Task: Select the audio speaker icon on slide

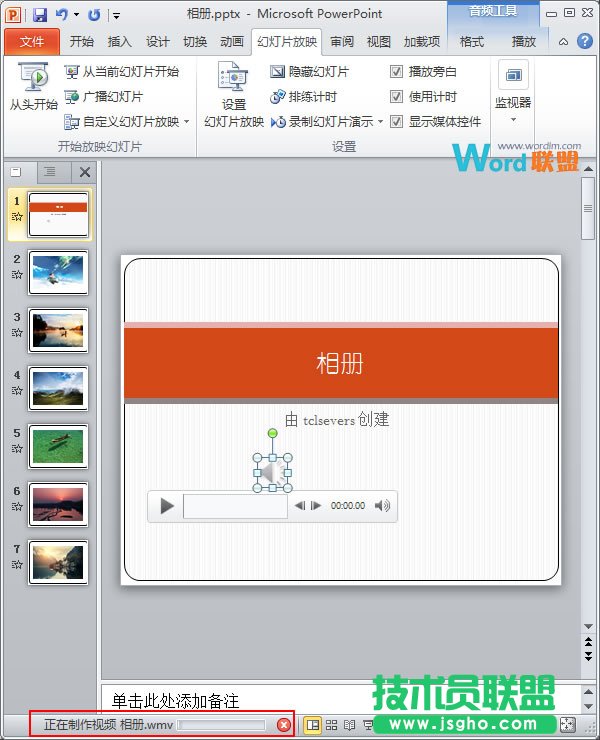Action: click(273, 473)
